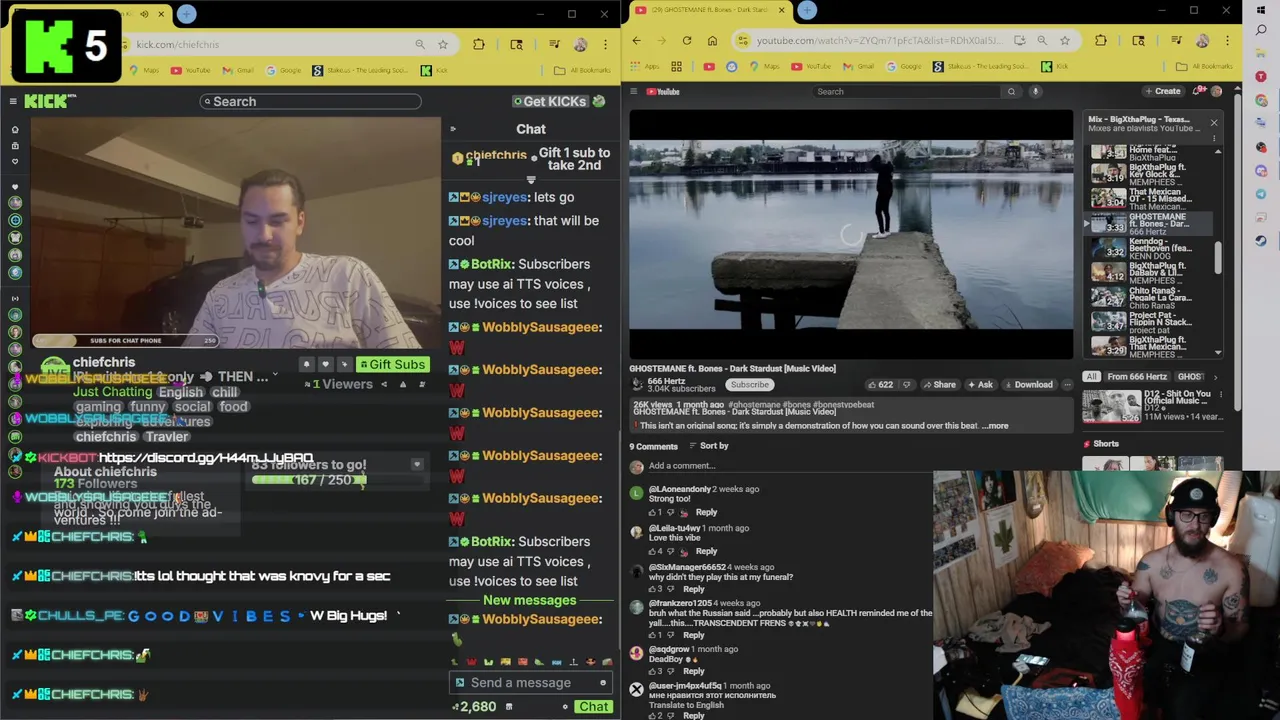Translate Russian comment to English
The image size is (1280, 720).
[686, 705]
